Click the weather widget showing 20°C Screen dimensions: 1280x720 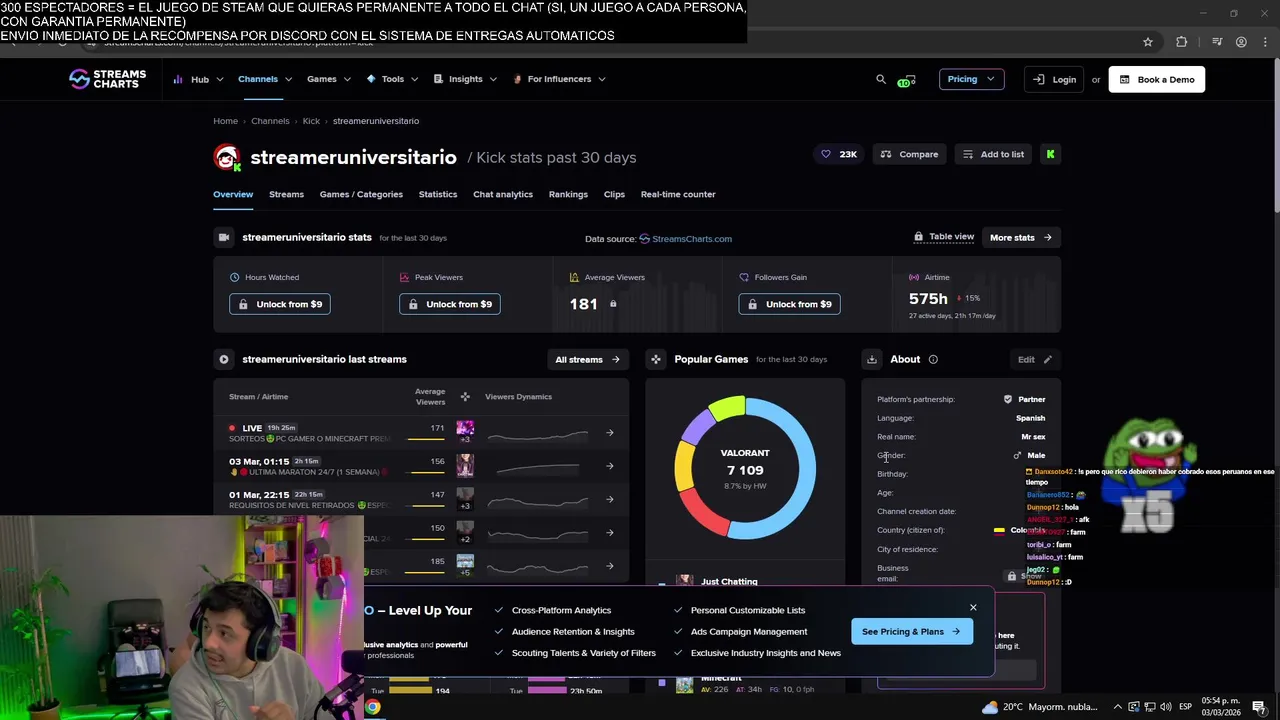click(1039, 707)
